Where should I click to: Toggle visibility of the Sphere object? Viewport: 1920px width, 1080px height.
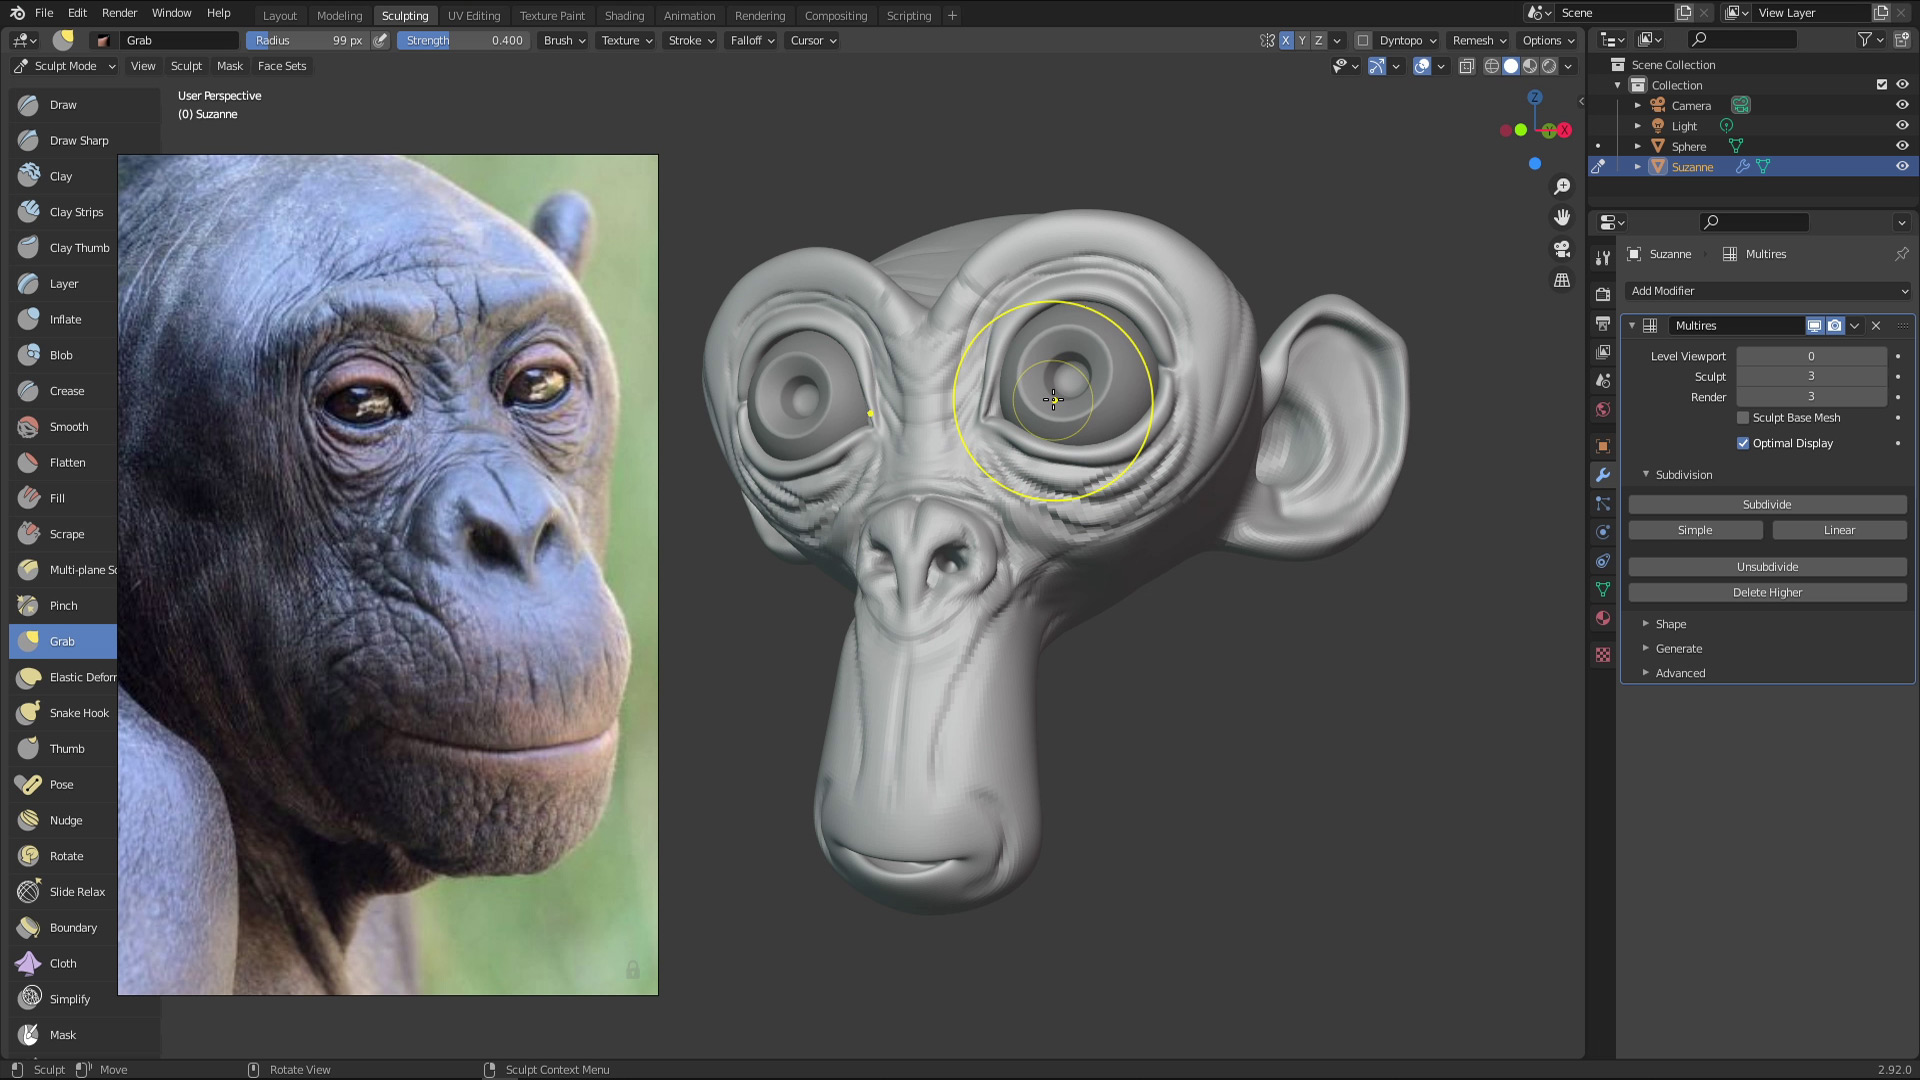tap(1901, 146)
